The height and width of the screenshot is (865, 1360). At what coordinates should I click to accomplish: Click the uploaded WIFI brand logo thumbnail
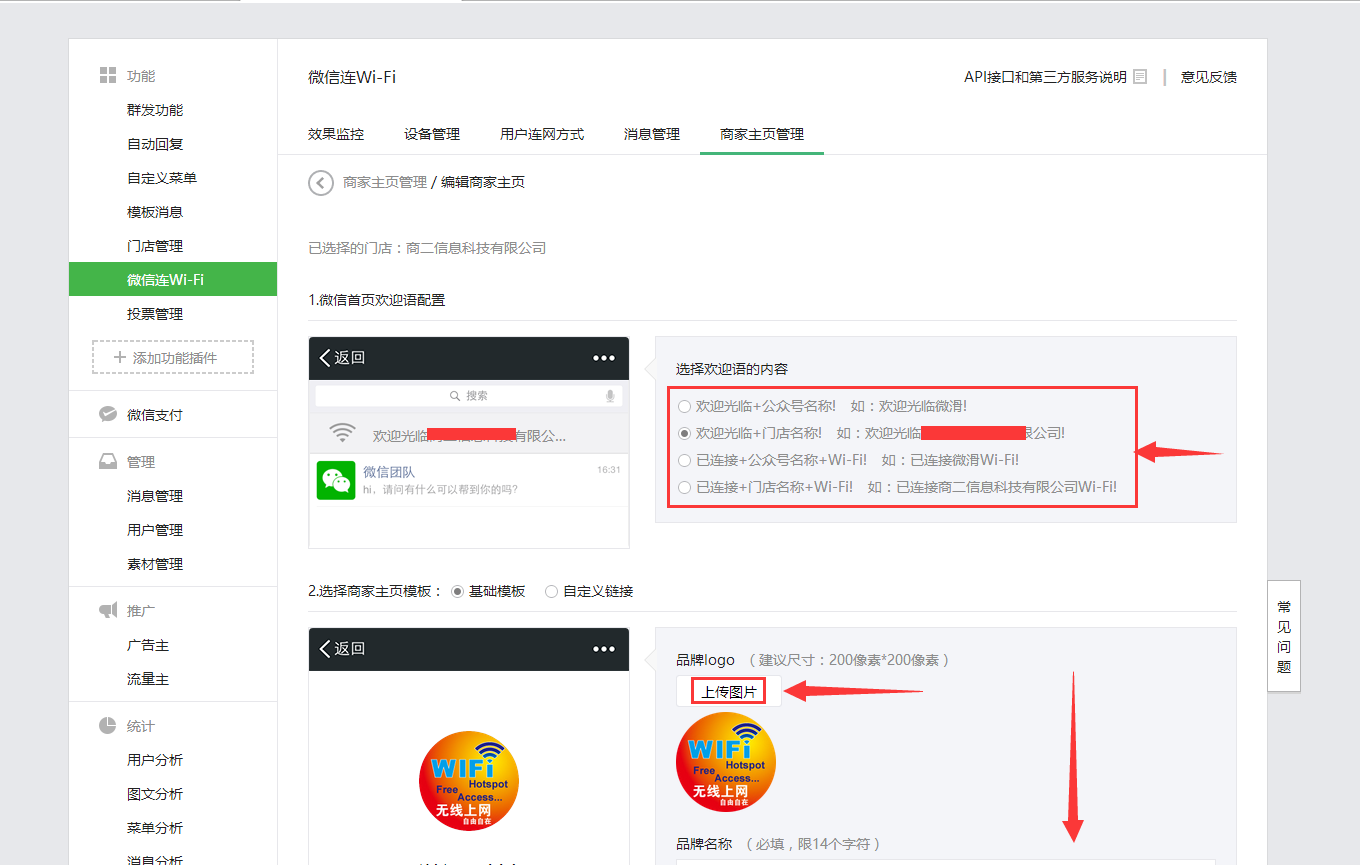tap(726, 761)
